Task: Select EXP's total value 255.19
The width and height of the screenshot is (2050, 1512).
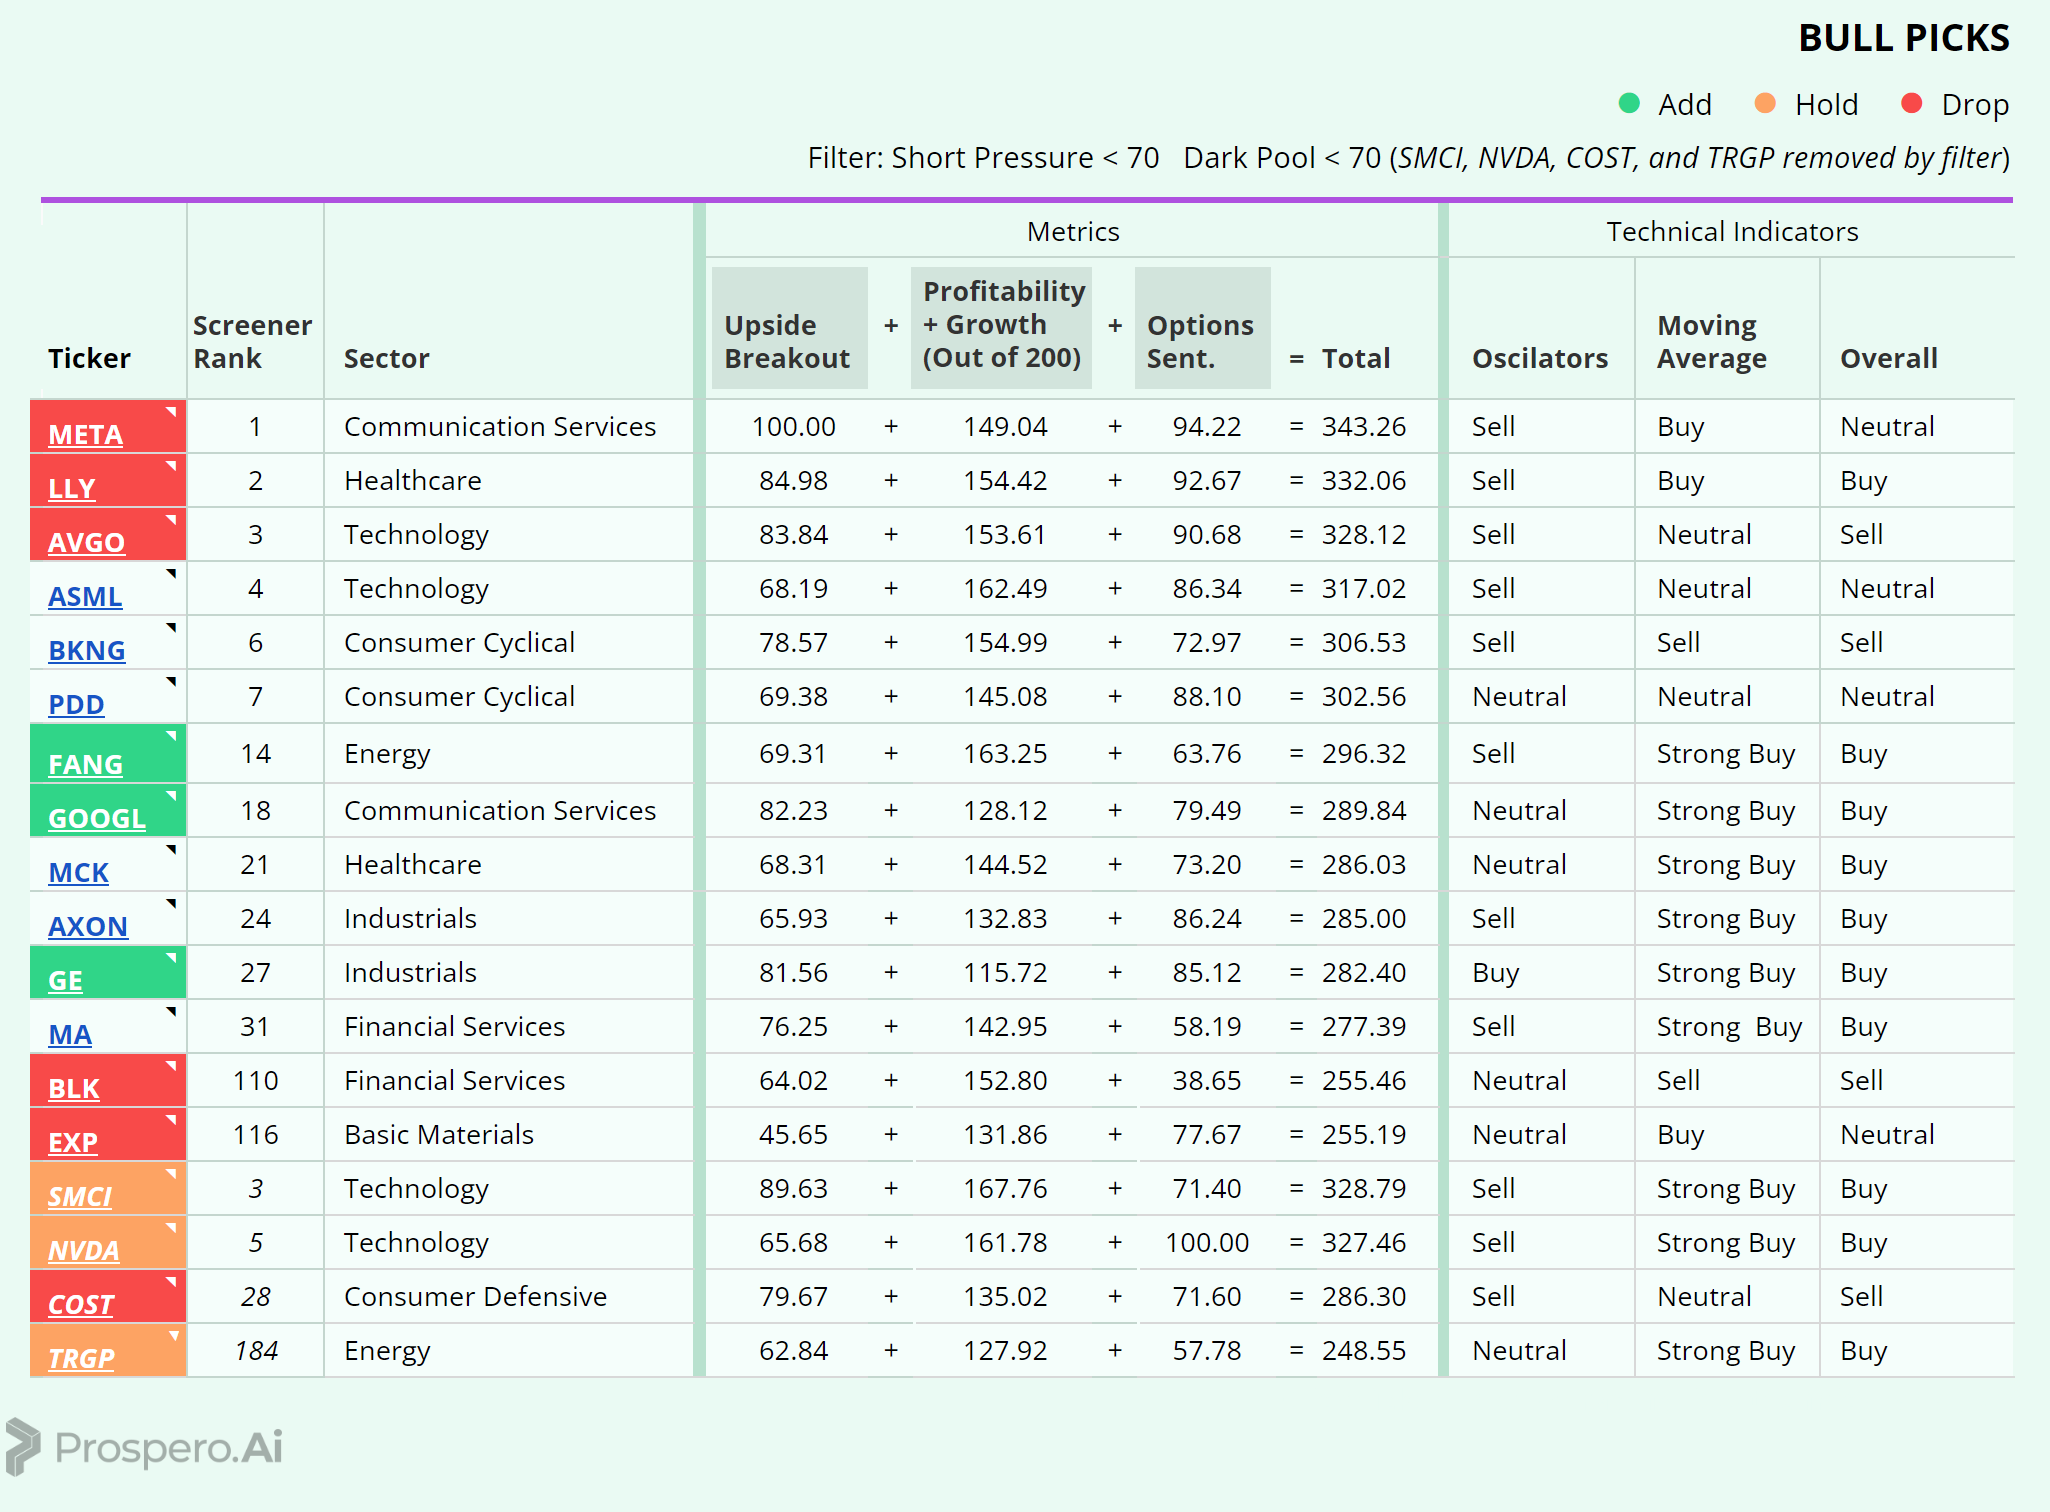Action: 1364,1135
